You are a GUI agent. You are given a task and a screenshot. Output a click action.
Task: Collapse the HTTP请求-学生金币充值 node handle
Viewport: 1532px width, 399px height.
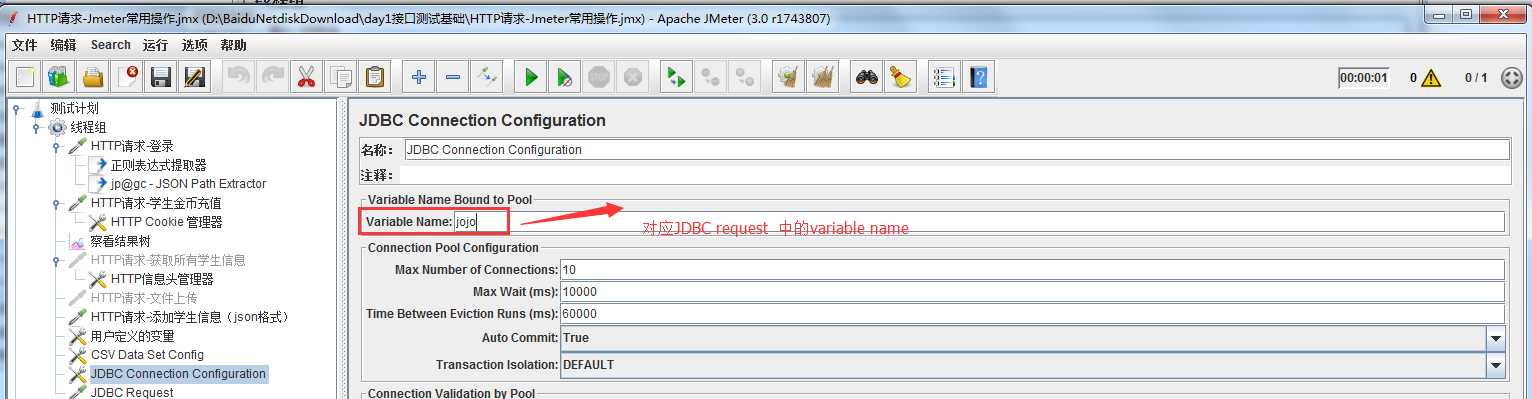pos(56,204)
